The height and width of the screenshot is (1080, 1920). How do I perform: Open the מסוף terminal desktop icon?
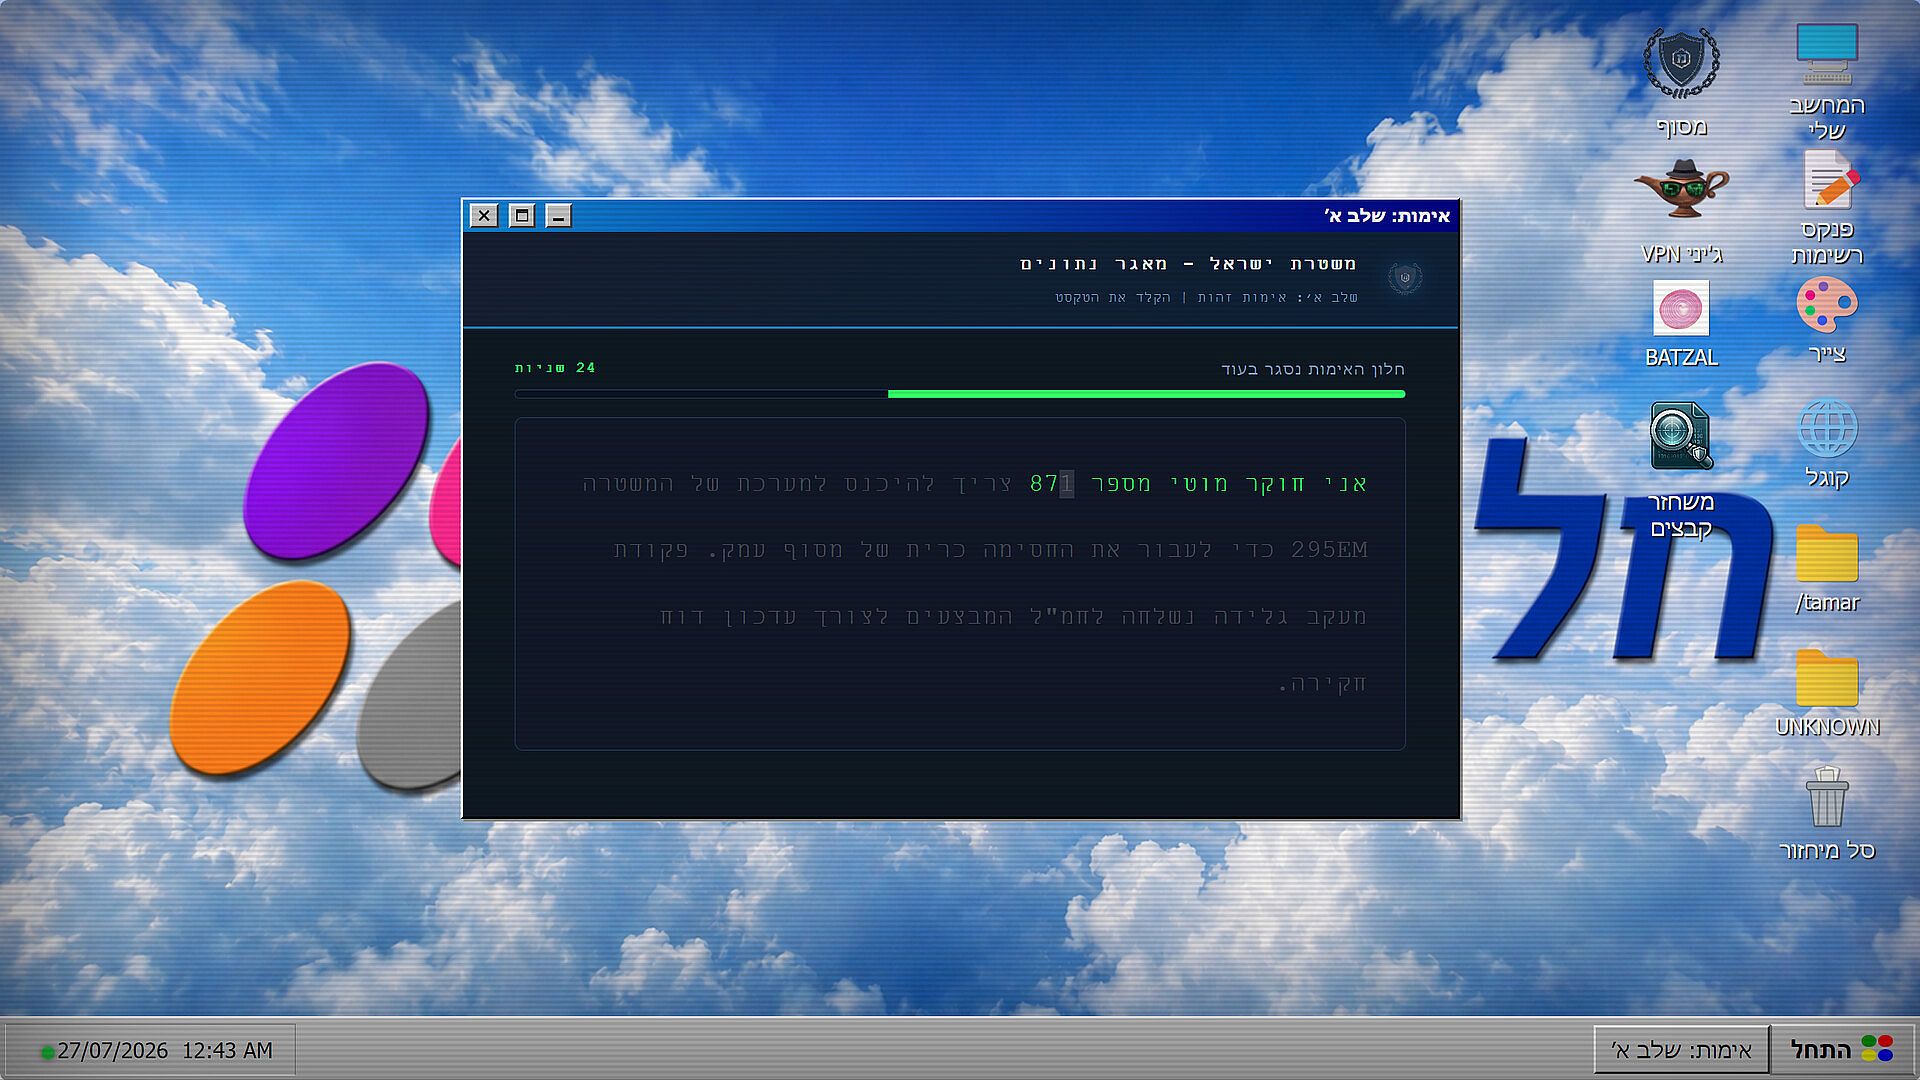pyautogui.click(x=1681, y=80)
